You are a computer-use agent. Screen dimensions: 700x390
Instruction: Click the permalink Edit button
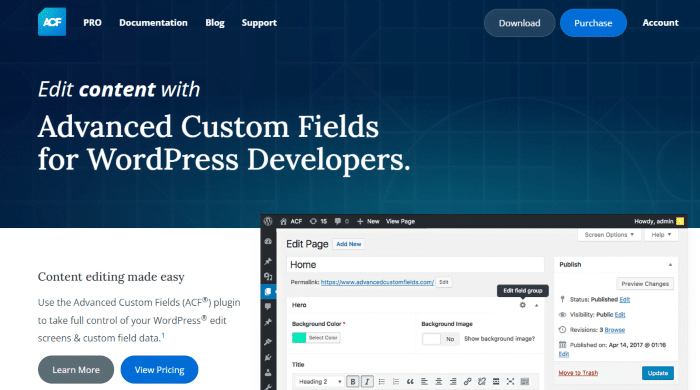444,282
